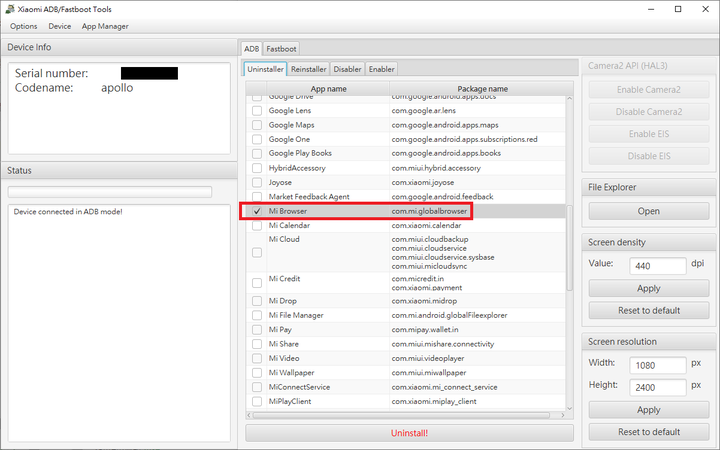720x450 pixels.
Task: Check the Google Play Books checkbox
Action: tap(257, 153)
